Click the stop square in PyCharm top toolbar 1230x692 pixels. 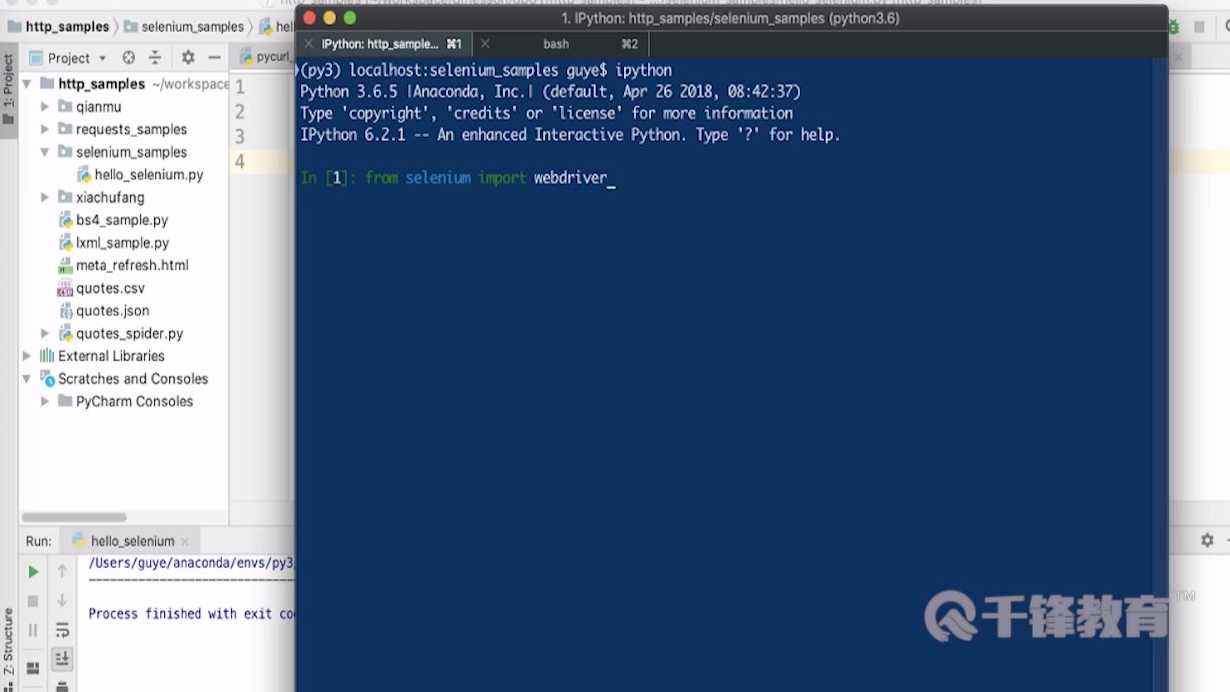point(1200,27)
